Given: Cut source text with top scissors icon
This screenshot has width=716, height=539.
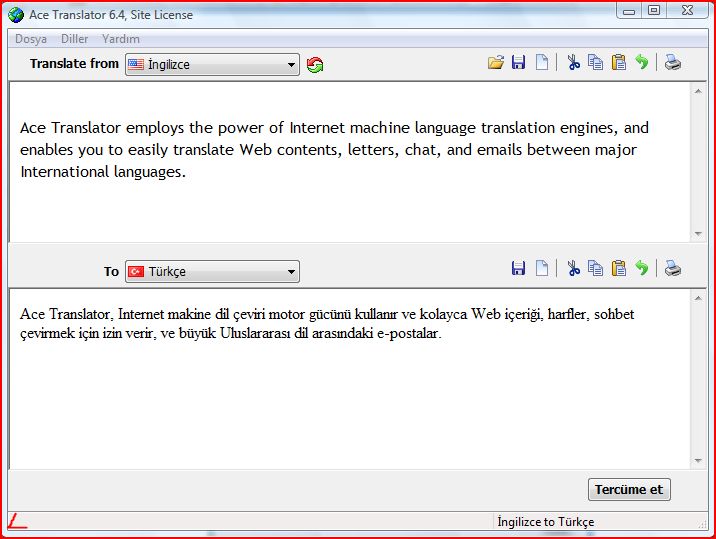Looking at the screenshot, I should [x=573, y=63].
